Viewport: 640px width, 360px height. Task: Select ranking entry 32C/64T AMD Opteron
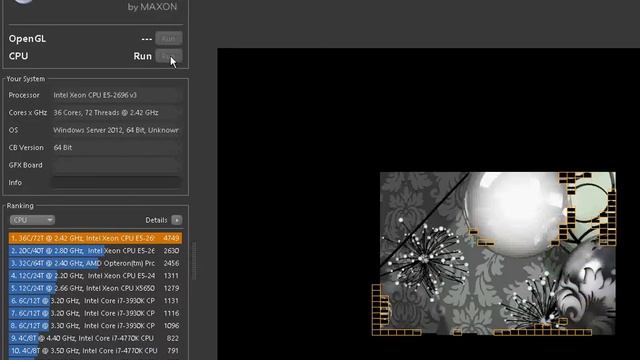tap(95, 263)
